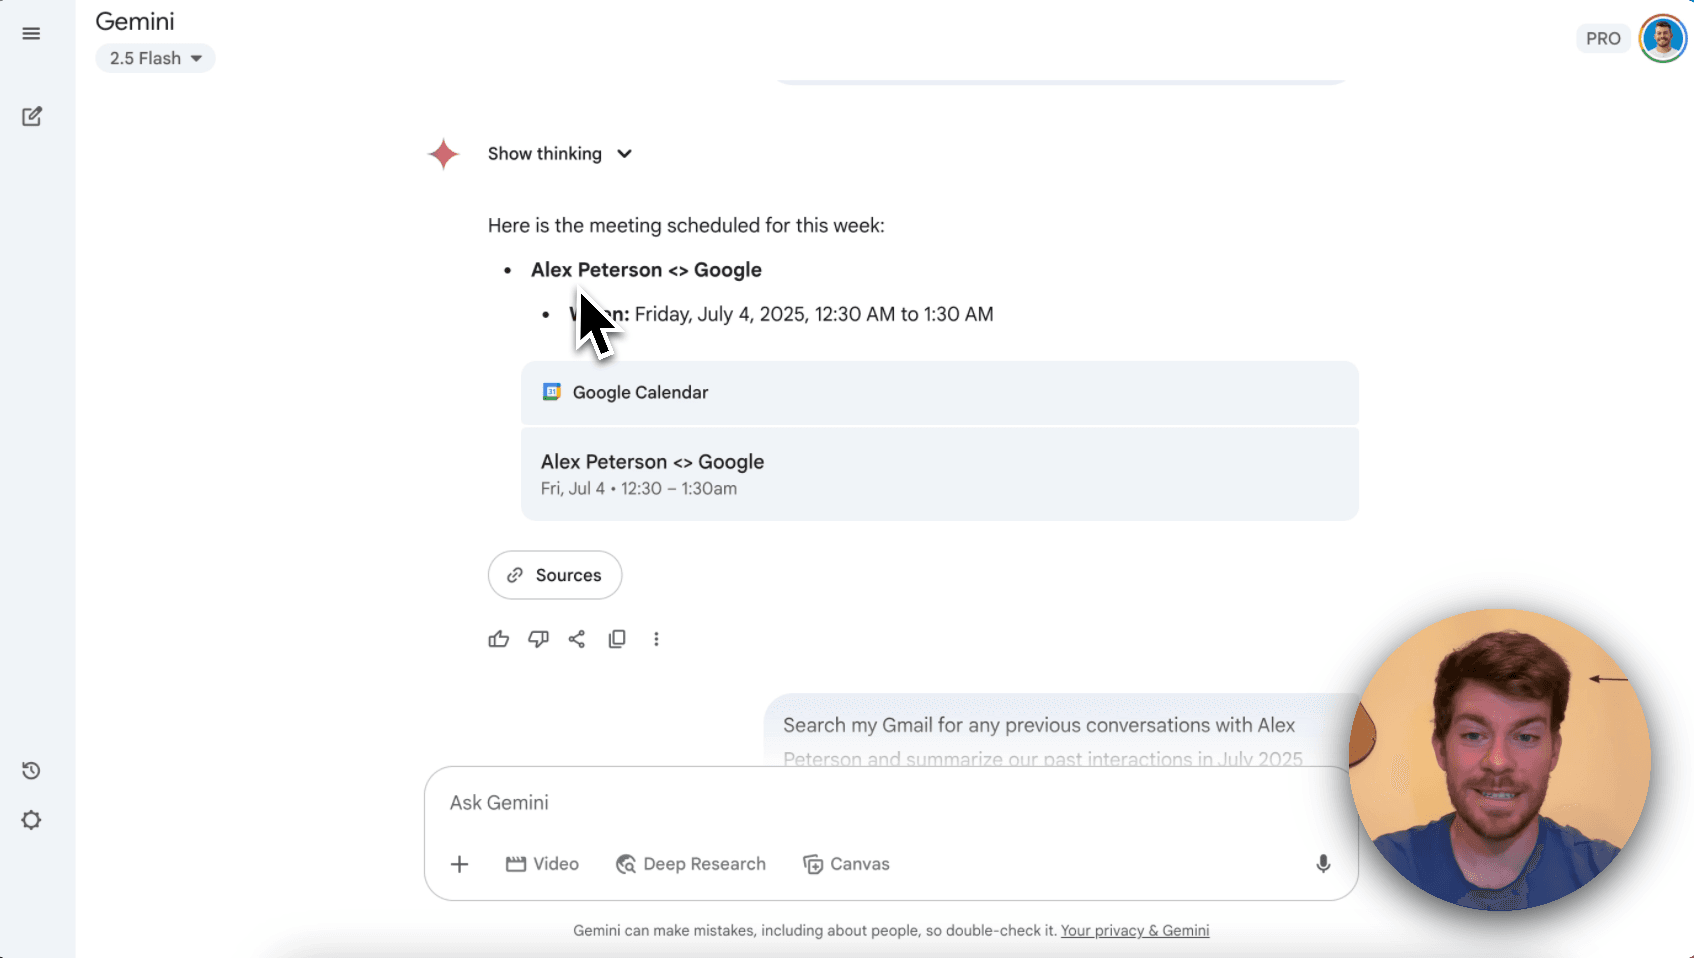Click 'Friday, July 4, 2025, 12:30 AM to 1:30 AM' text
Image resolution: width=1694 pixels, height=958 pixels.
[814, 314]
